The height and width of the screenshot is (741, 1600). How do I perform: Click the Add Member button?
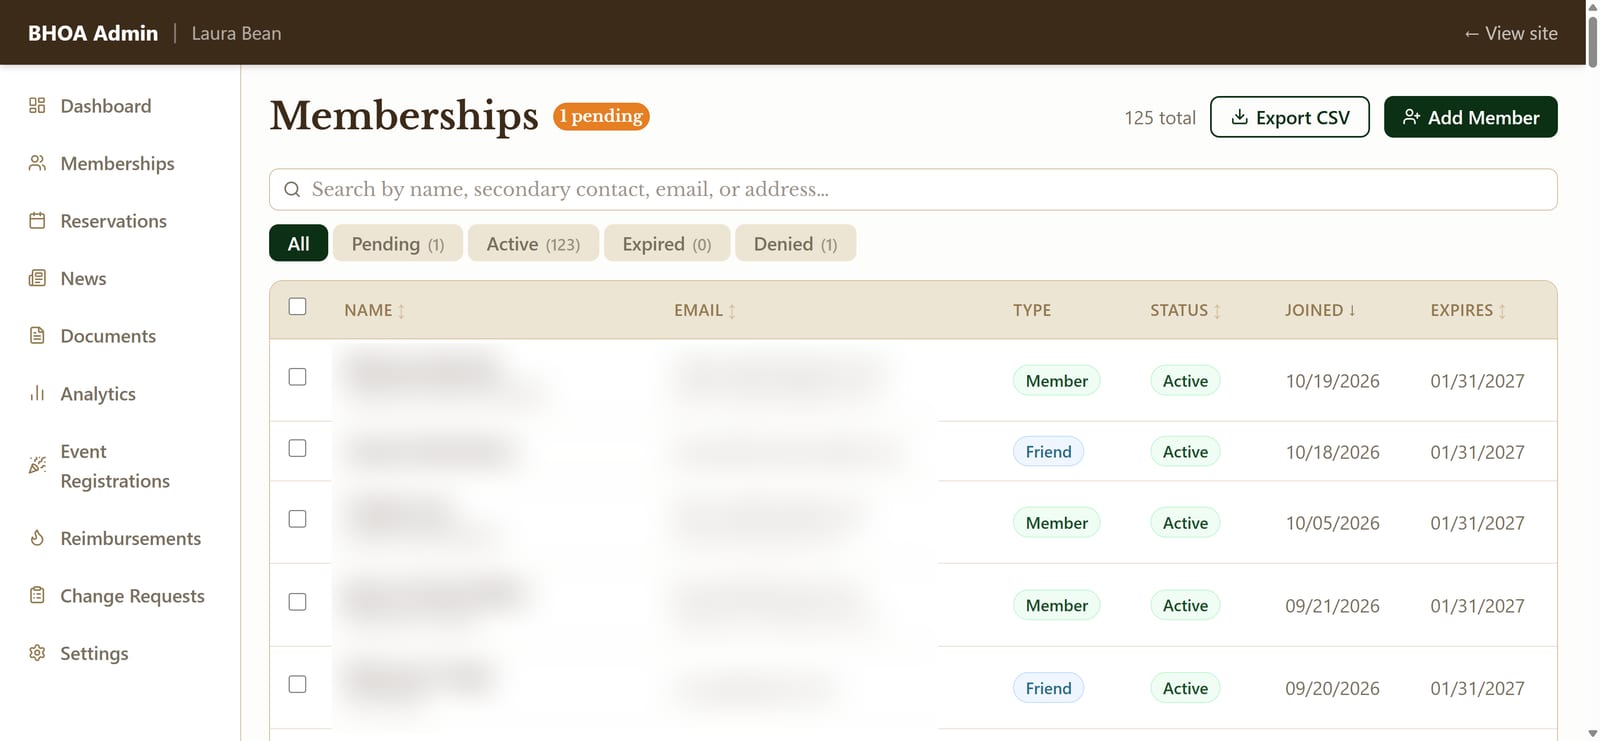[1471, 117]
